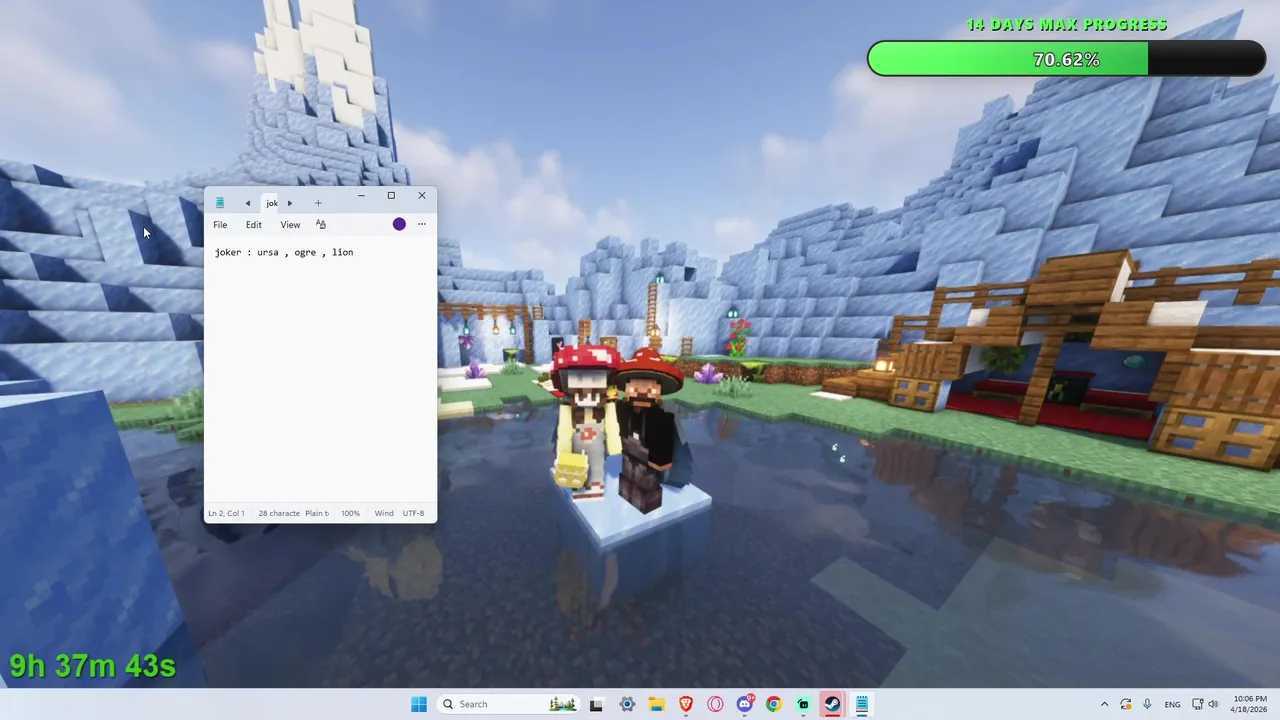Open the File menu in Notepad
The image size is (1280, 720).
point(220,225)
